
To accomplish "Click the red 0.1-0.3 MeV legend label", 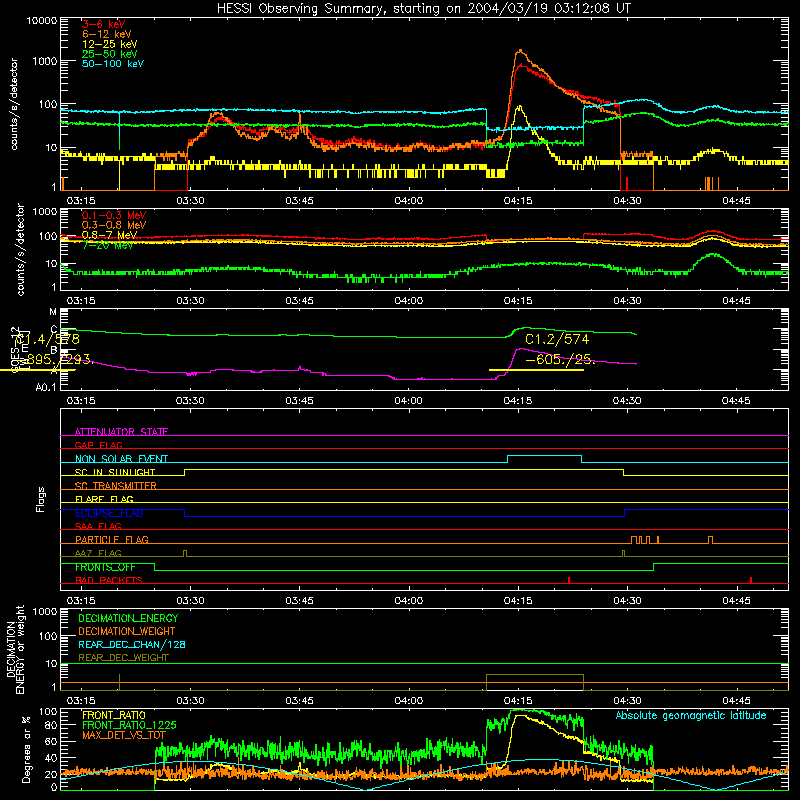I will click(x=114, y=215).
